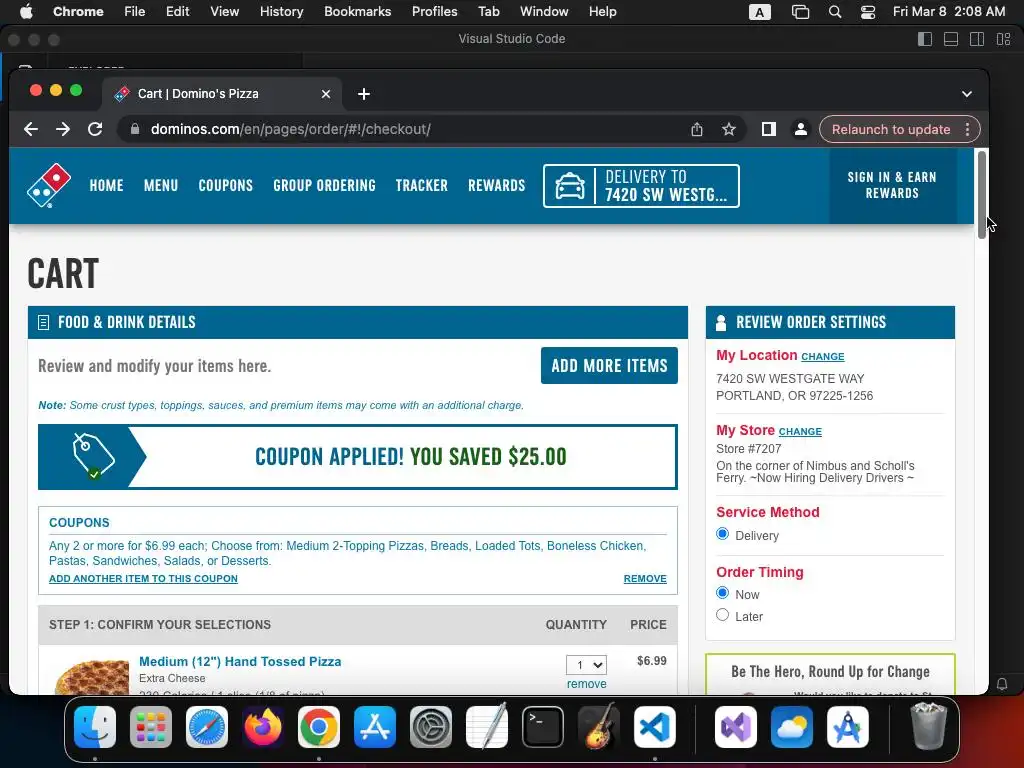Launch Safari from the dock

pyautogui.click(x=207, y=726)
